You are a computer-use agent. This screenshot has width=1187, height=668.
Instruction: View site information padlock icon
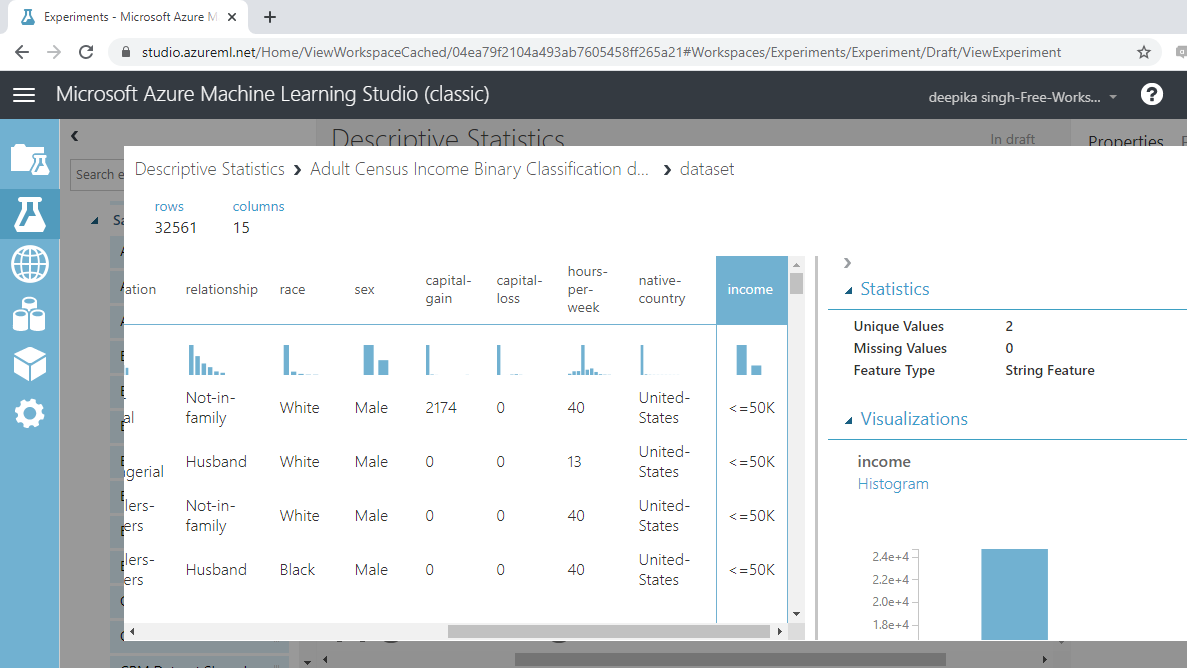coord(126,52)
